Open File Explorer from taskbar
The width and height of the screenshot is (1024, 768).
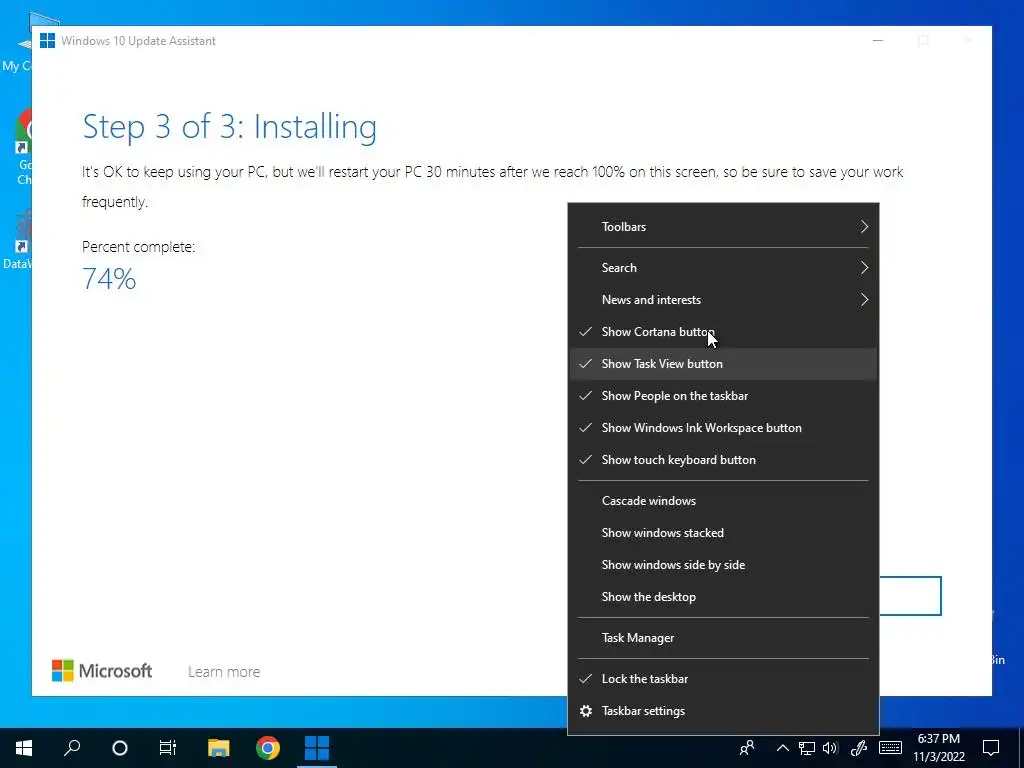[x=219, y=748]
